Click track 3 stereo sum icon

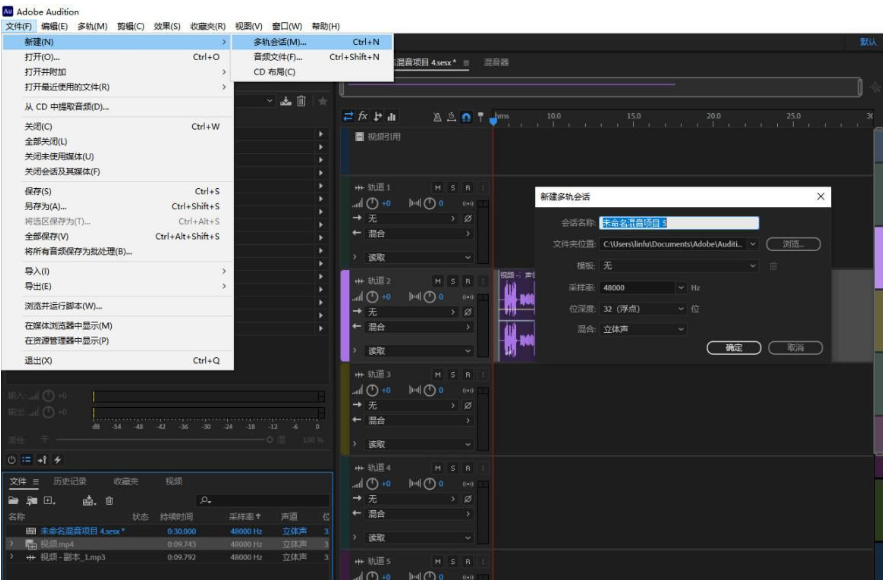(x=467, y=390)
